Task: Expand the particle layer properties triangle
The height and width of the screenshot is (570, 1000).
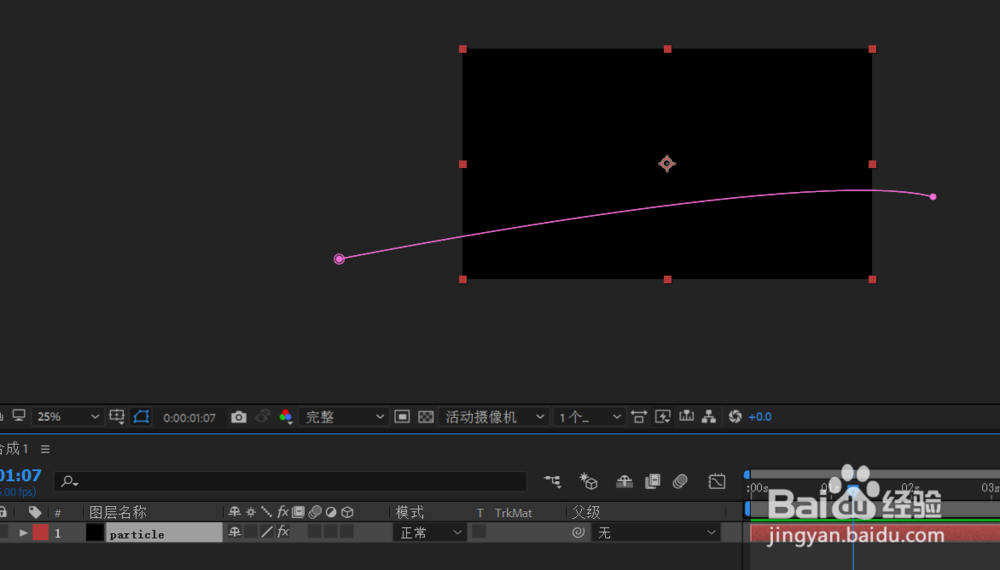Action: [23, 533]
